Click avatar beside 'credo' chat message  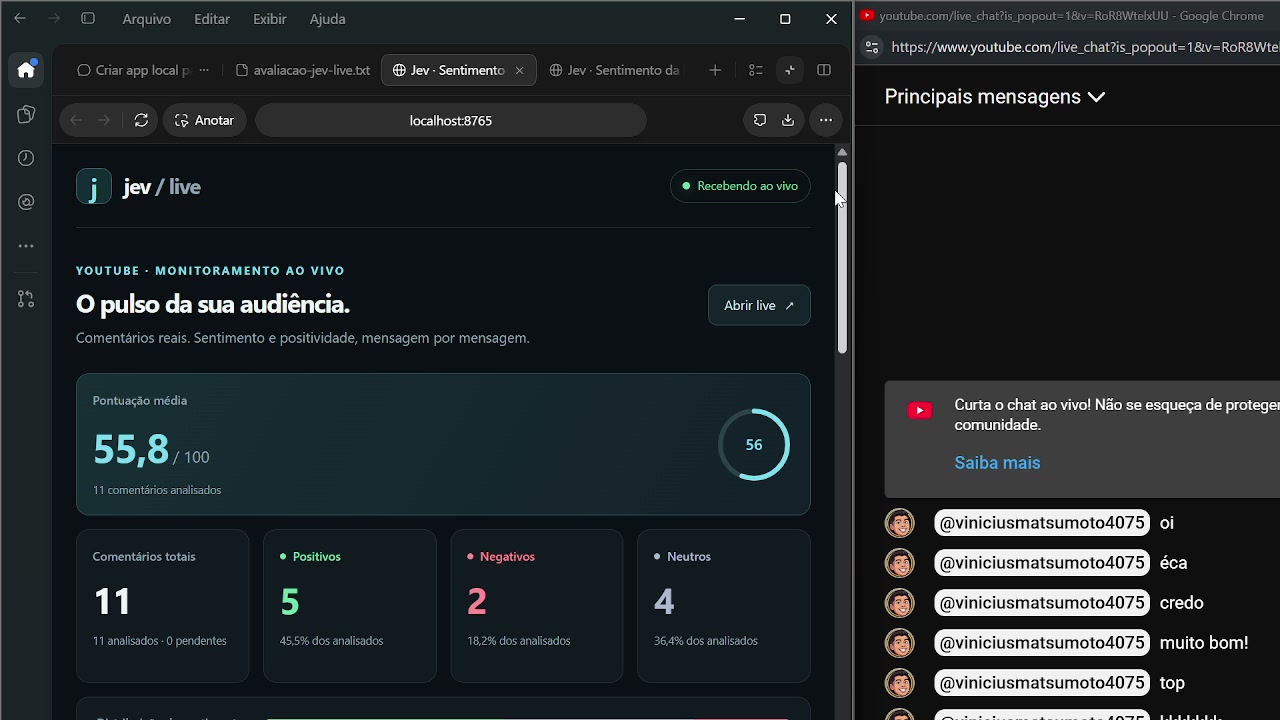coord(900,603)
